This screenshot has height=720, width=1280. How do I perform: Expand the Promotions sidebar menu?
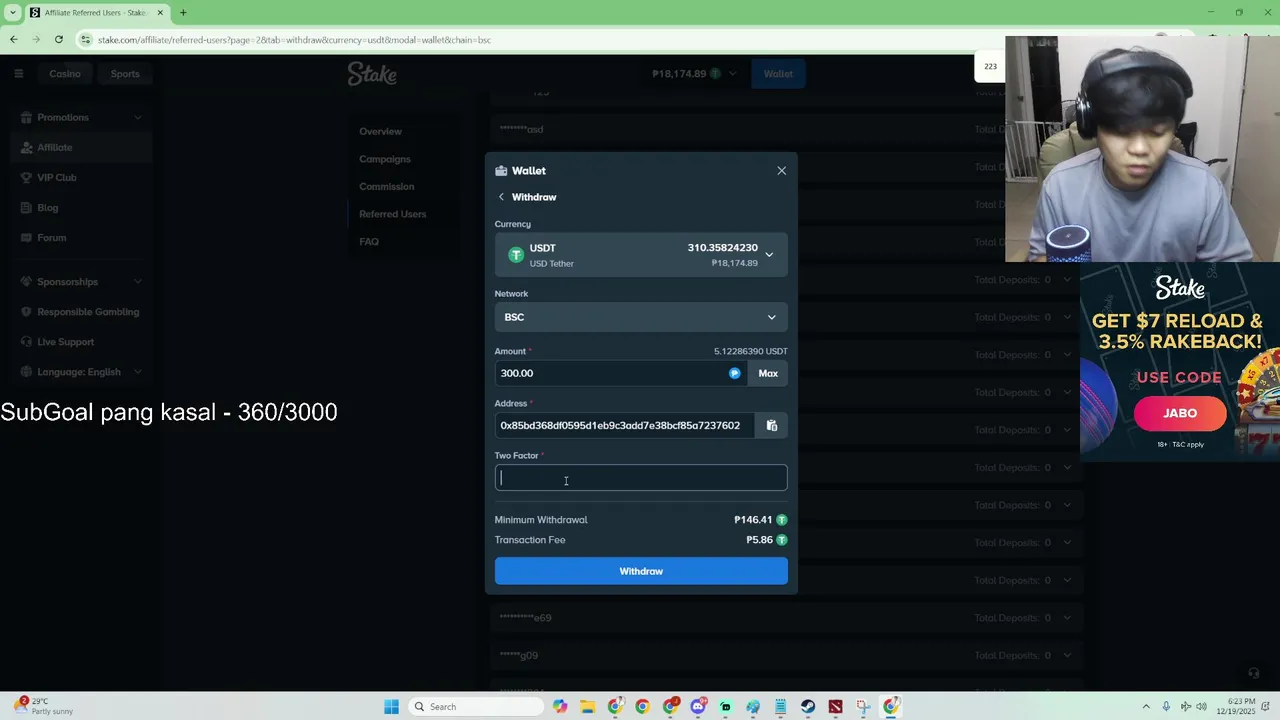[x=82, y=117]
